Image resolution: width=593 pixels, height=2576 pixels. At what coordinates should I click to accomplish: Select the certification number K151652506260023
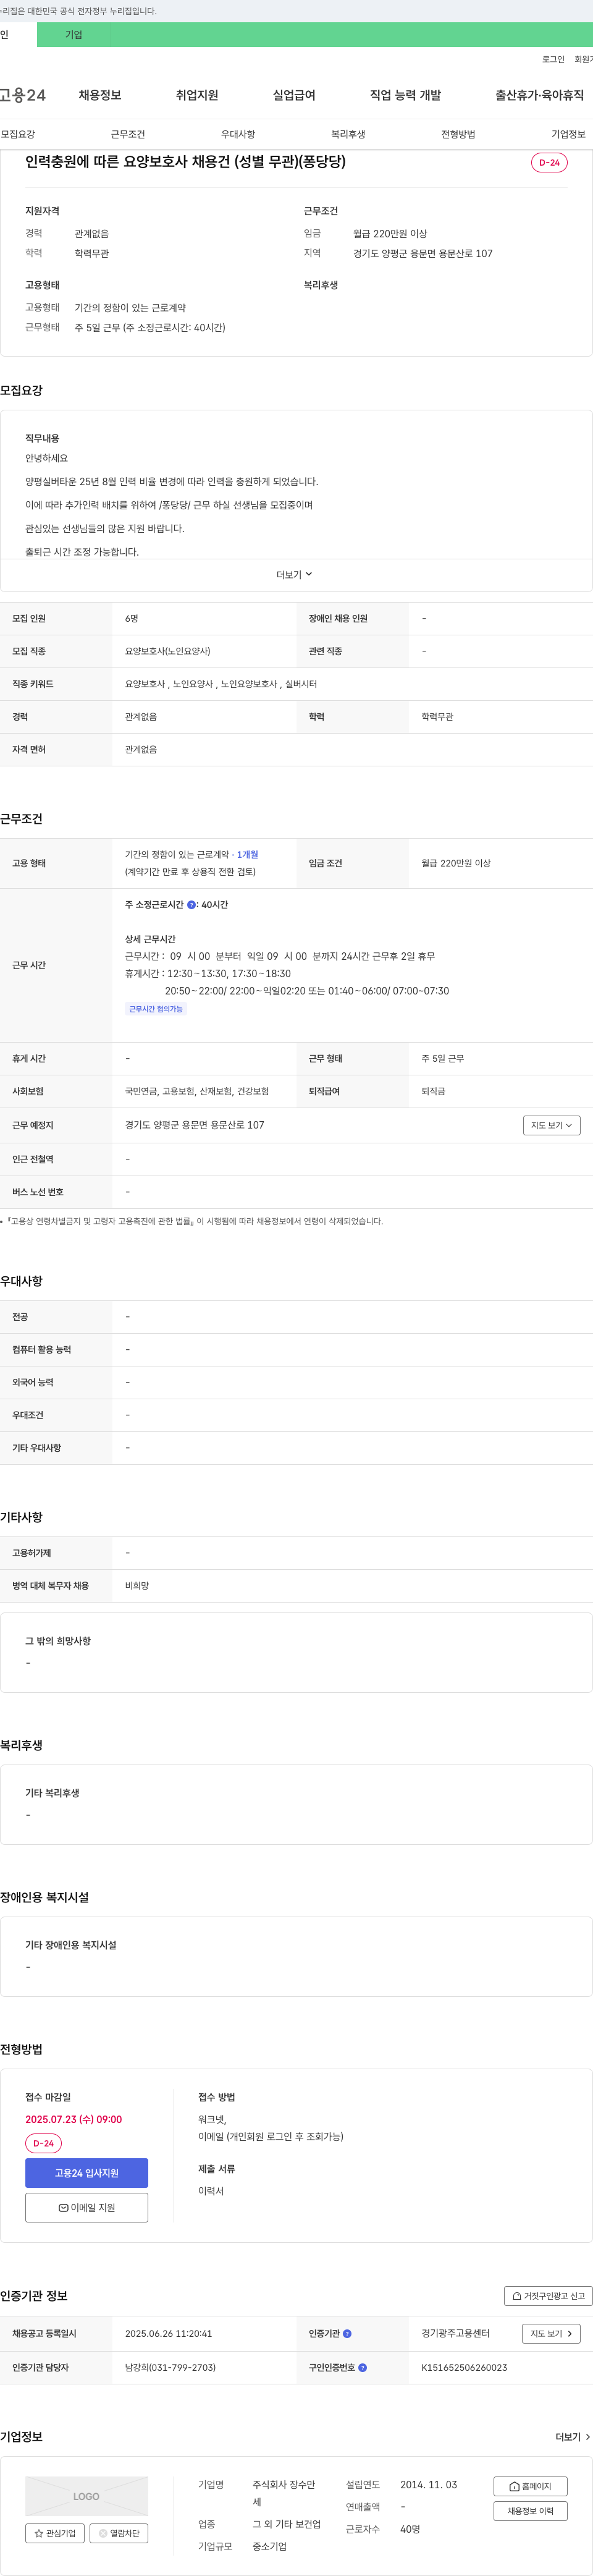464,2367
